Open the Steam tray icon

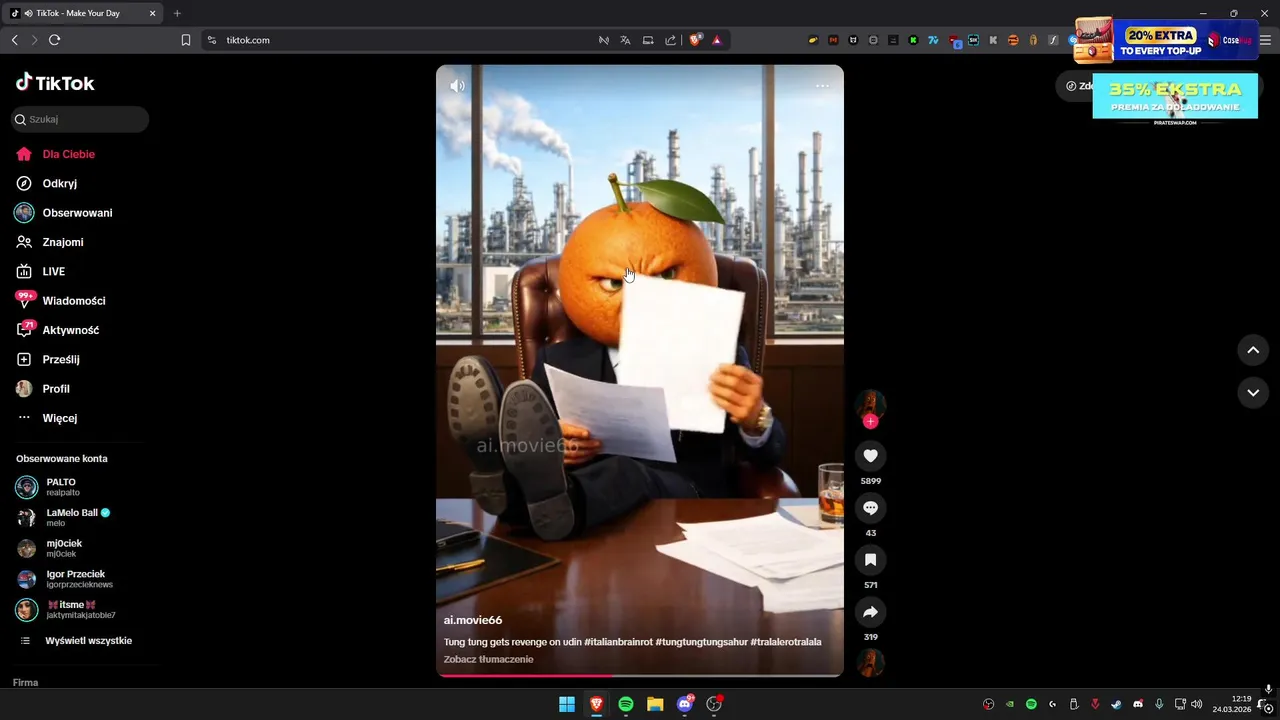coord(1117,704)
